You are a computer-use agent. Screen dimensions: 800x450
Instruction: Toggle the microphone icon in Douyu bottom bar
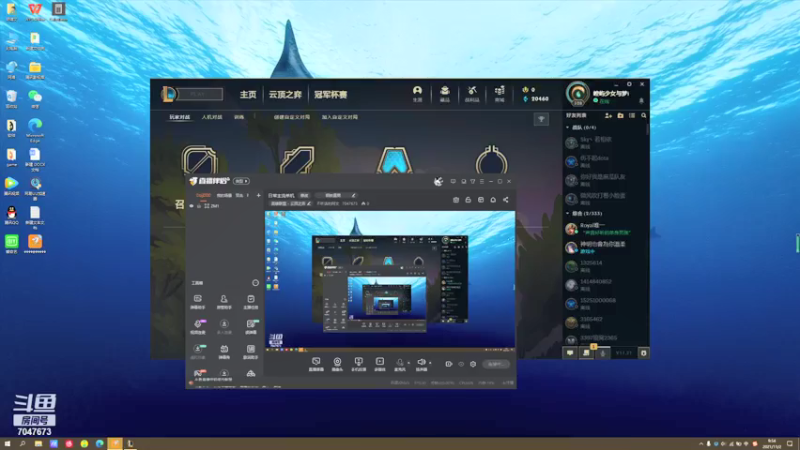click(399, 363)
